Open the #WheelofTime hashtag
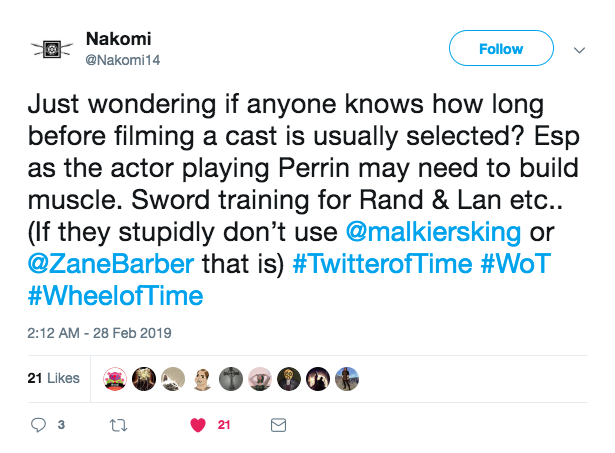This screenshot has width=615, height=453. (117, 295)
